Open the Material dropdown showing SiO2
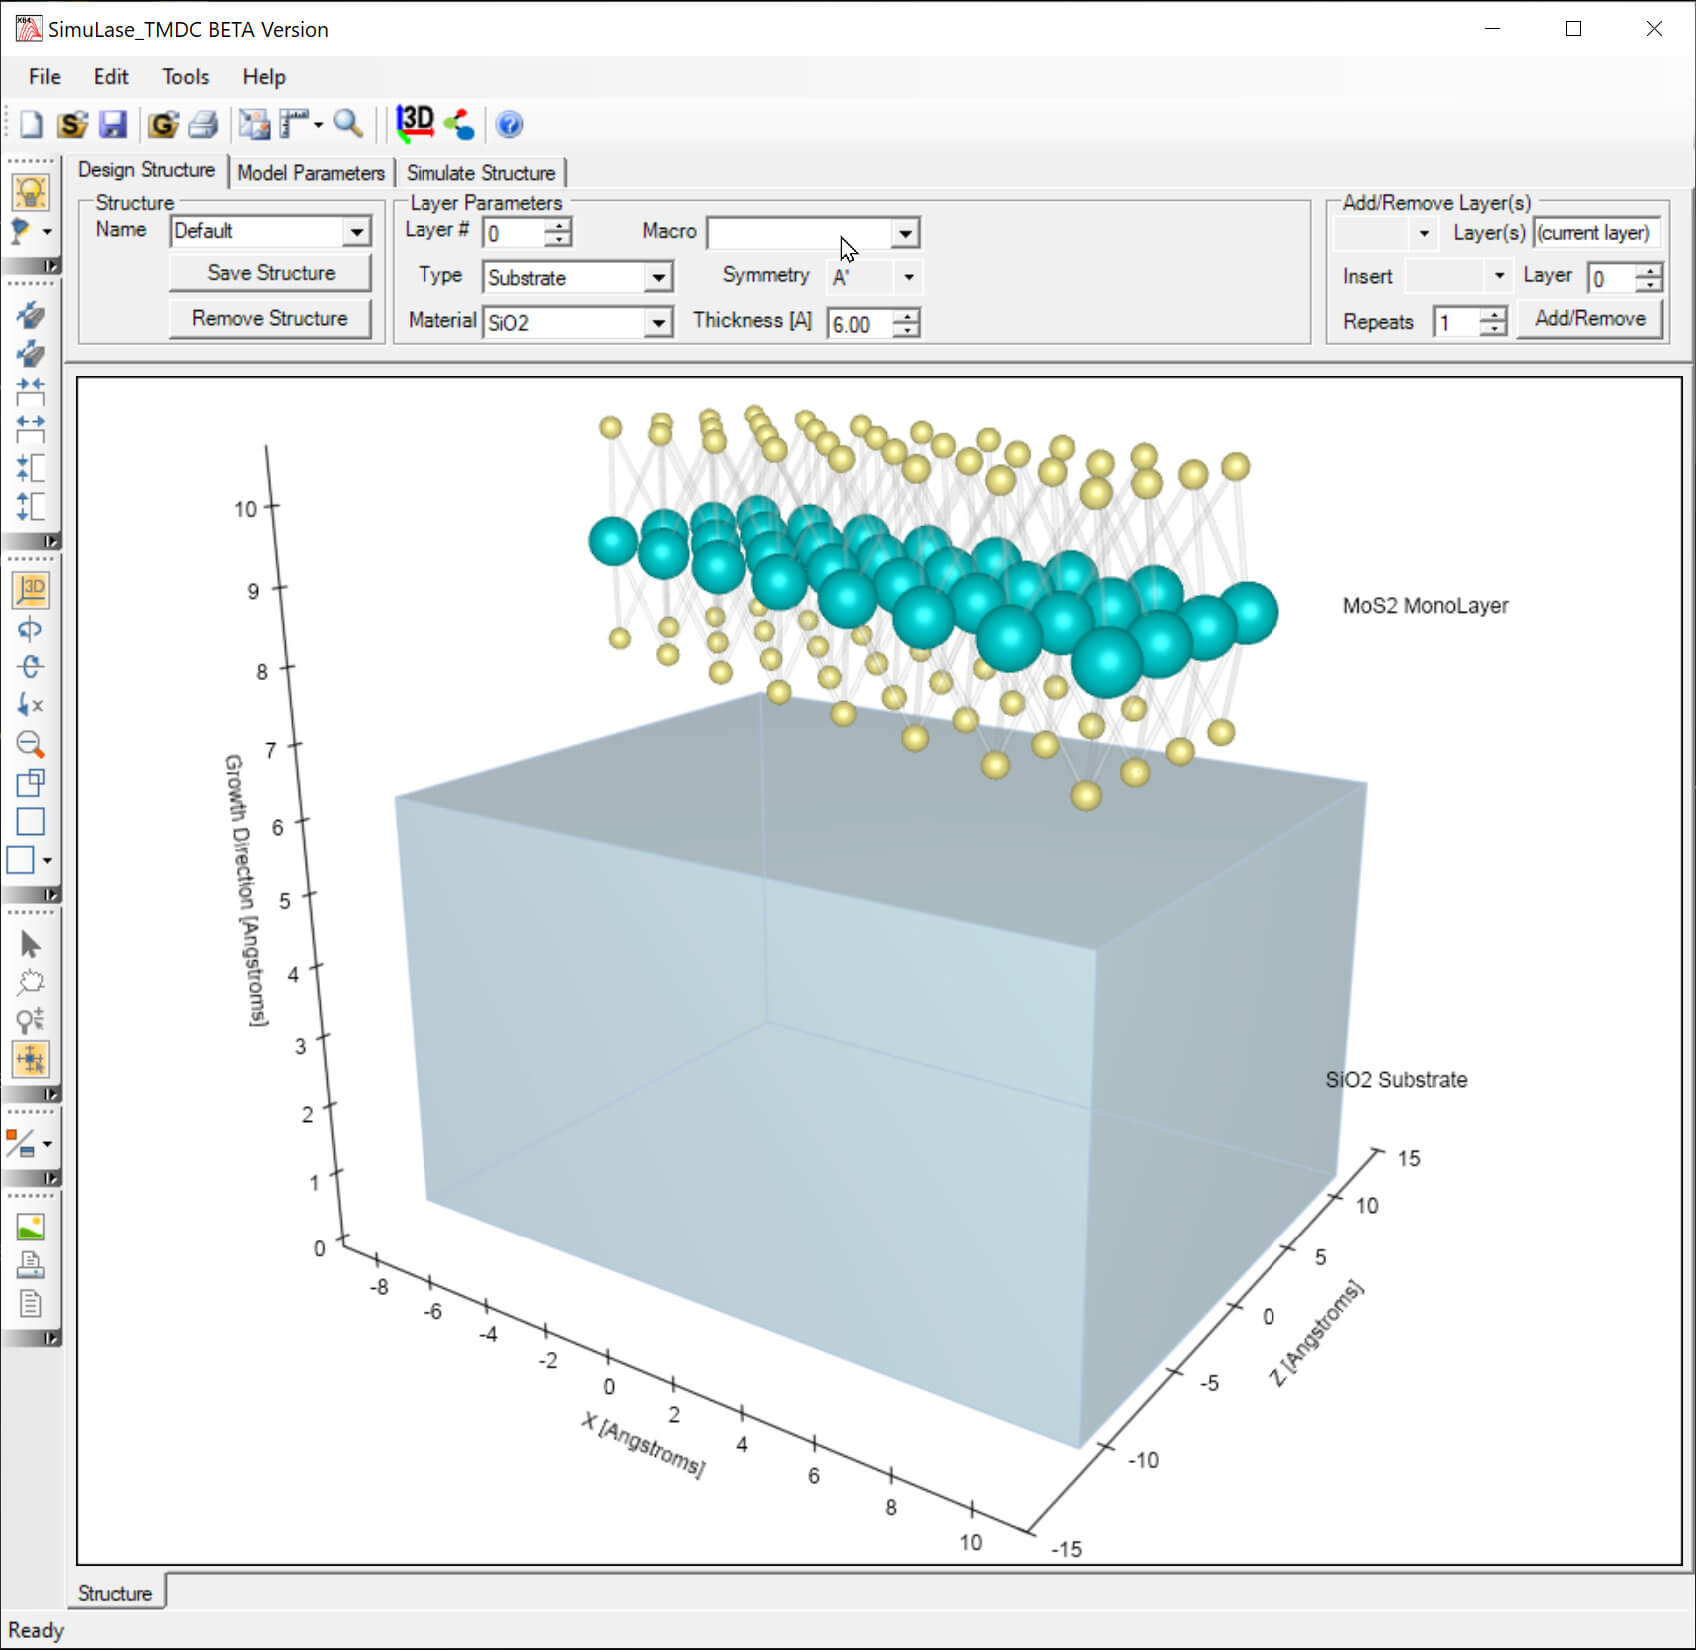 pos(658,323)
